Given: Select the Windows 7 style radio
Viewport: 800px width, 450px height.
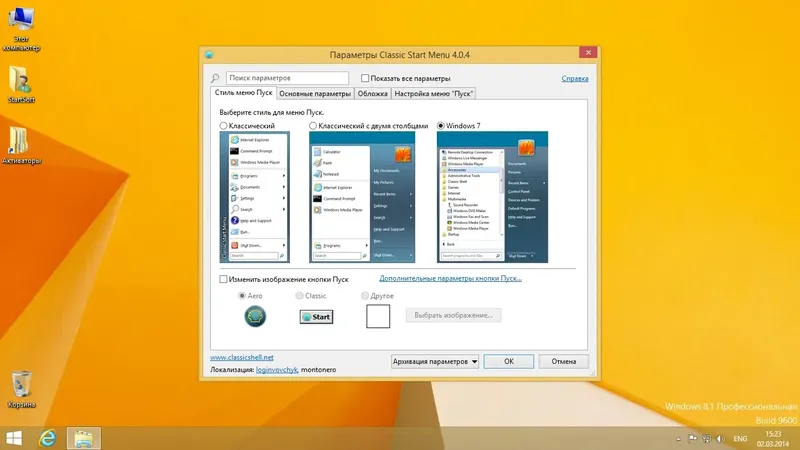Looking at the screenshot, I should coord(440,126).
